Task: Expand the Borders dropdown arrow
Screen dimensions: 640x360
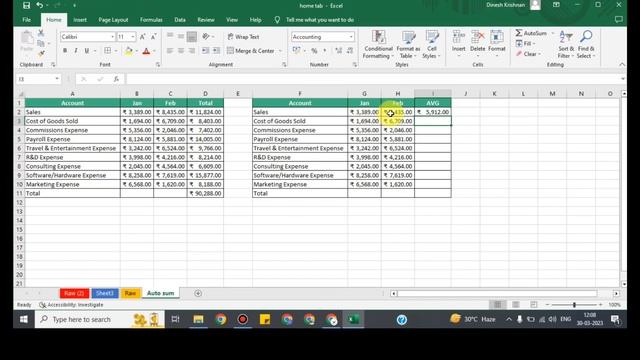Action: click(116, 51)
